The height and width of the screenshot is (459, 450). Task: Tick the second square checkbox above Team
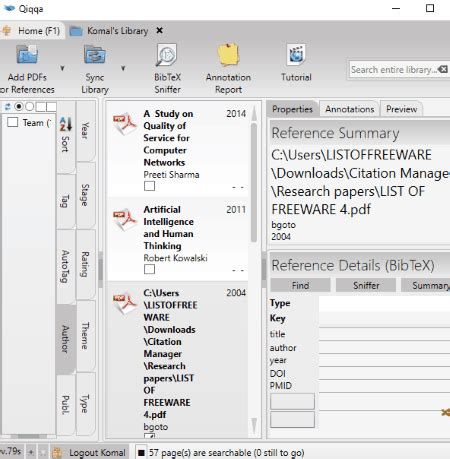coord(51,107)
